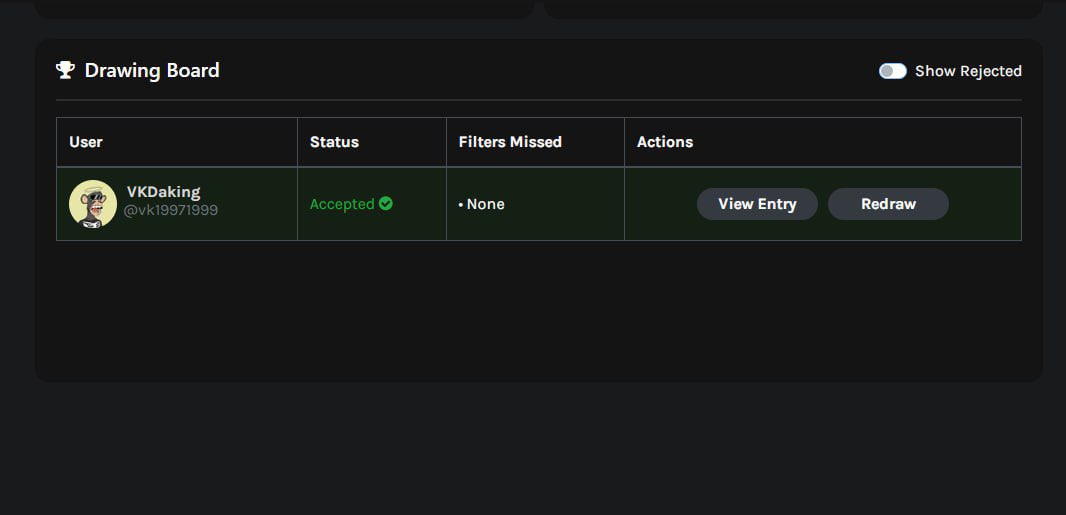Click the Accepted status text
Viewport: 1066px width, 515px height.
point(342,204)
